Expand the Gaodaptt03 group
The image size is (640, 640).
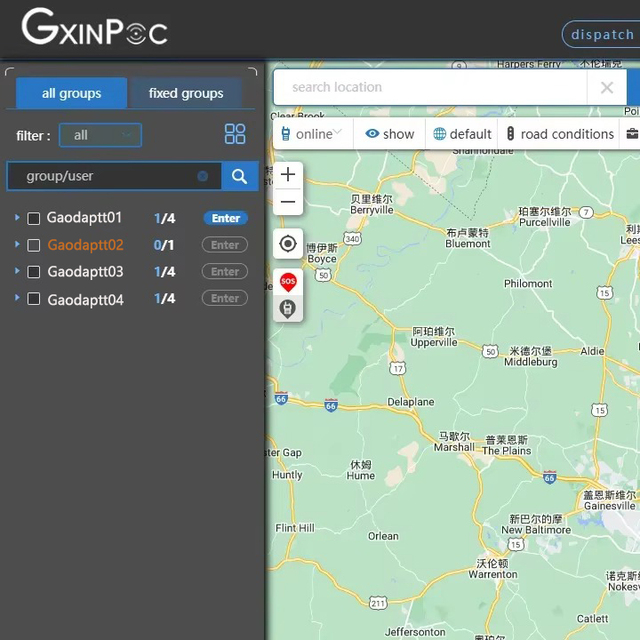point(17,271)
